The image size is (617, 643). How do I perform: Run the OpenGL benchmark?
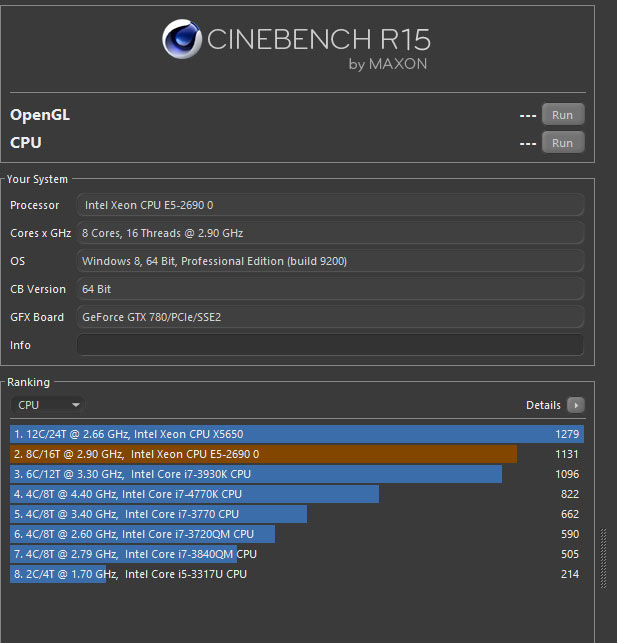point(563,114)
